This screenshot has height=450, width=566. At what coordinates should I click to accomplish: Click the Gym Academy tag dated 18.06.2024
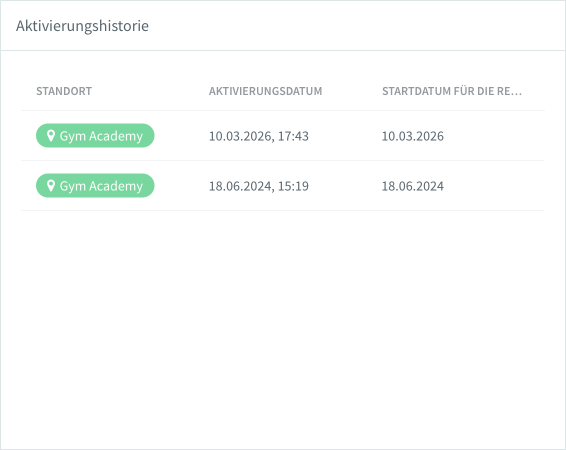[95, 185]
